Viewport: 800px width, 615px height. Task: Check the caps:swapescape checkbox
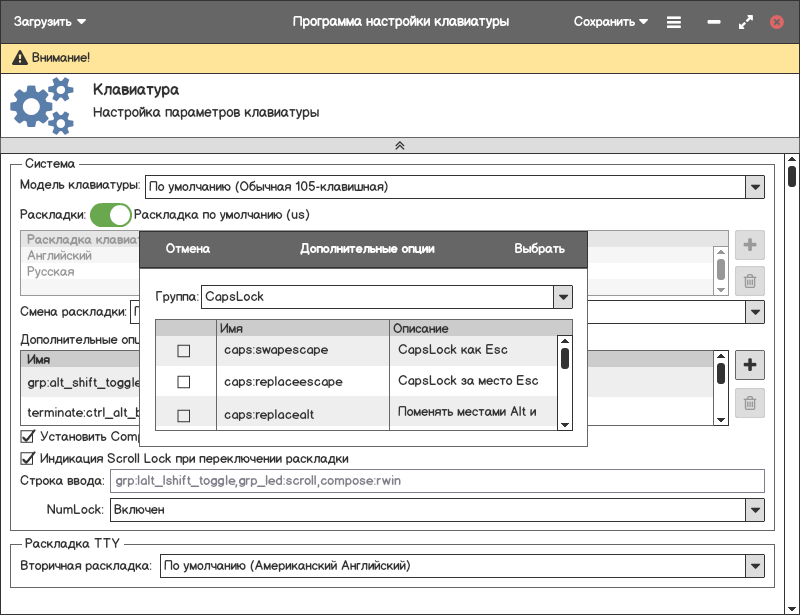click(183, 351)
